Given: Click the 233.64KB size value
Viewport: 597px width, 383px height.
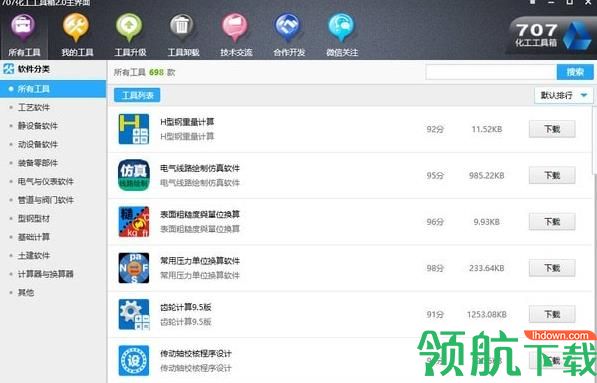Looking at the screenshot, I should [x=487, y=268].
